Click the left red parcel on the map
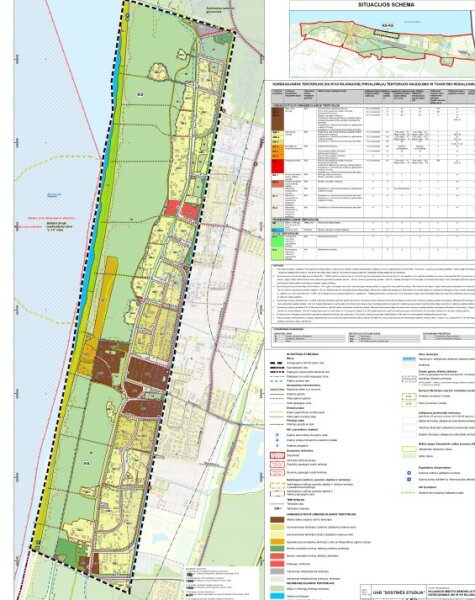Viewport: 475px width, 600px height. point(172,209)
